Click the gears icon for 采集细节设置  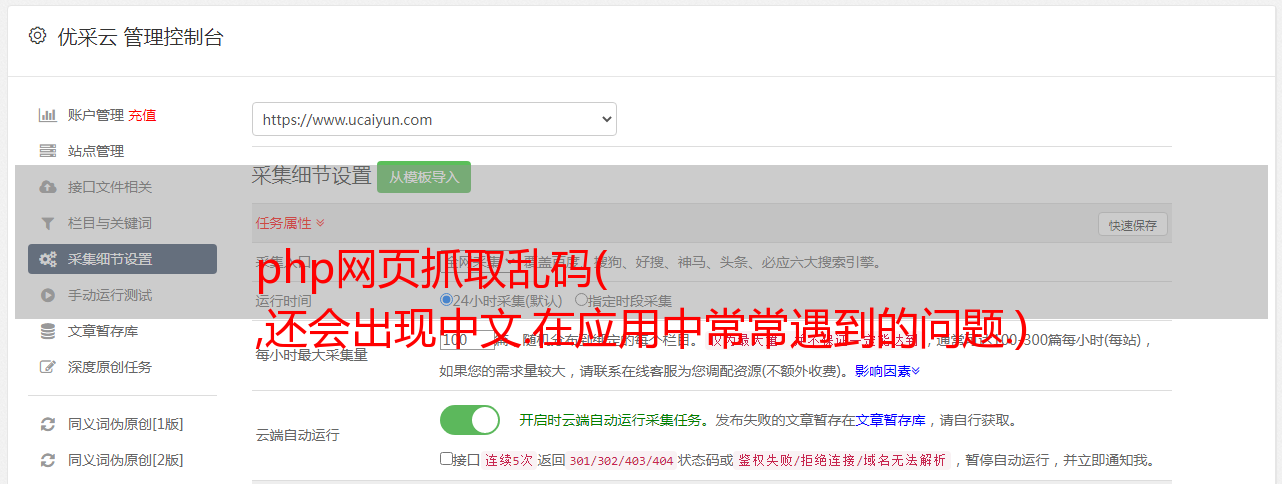[47, 259]
